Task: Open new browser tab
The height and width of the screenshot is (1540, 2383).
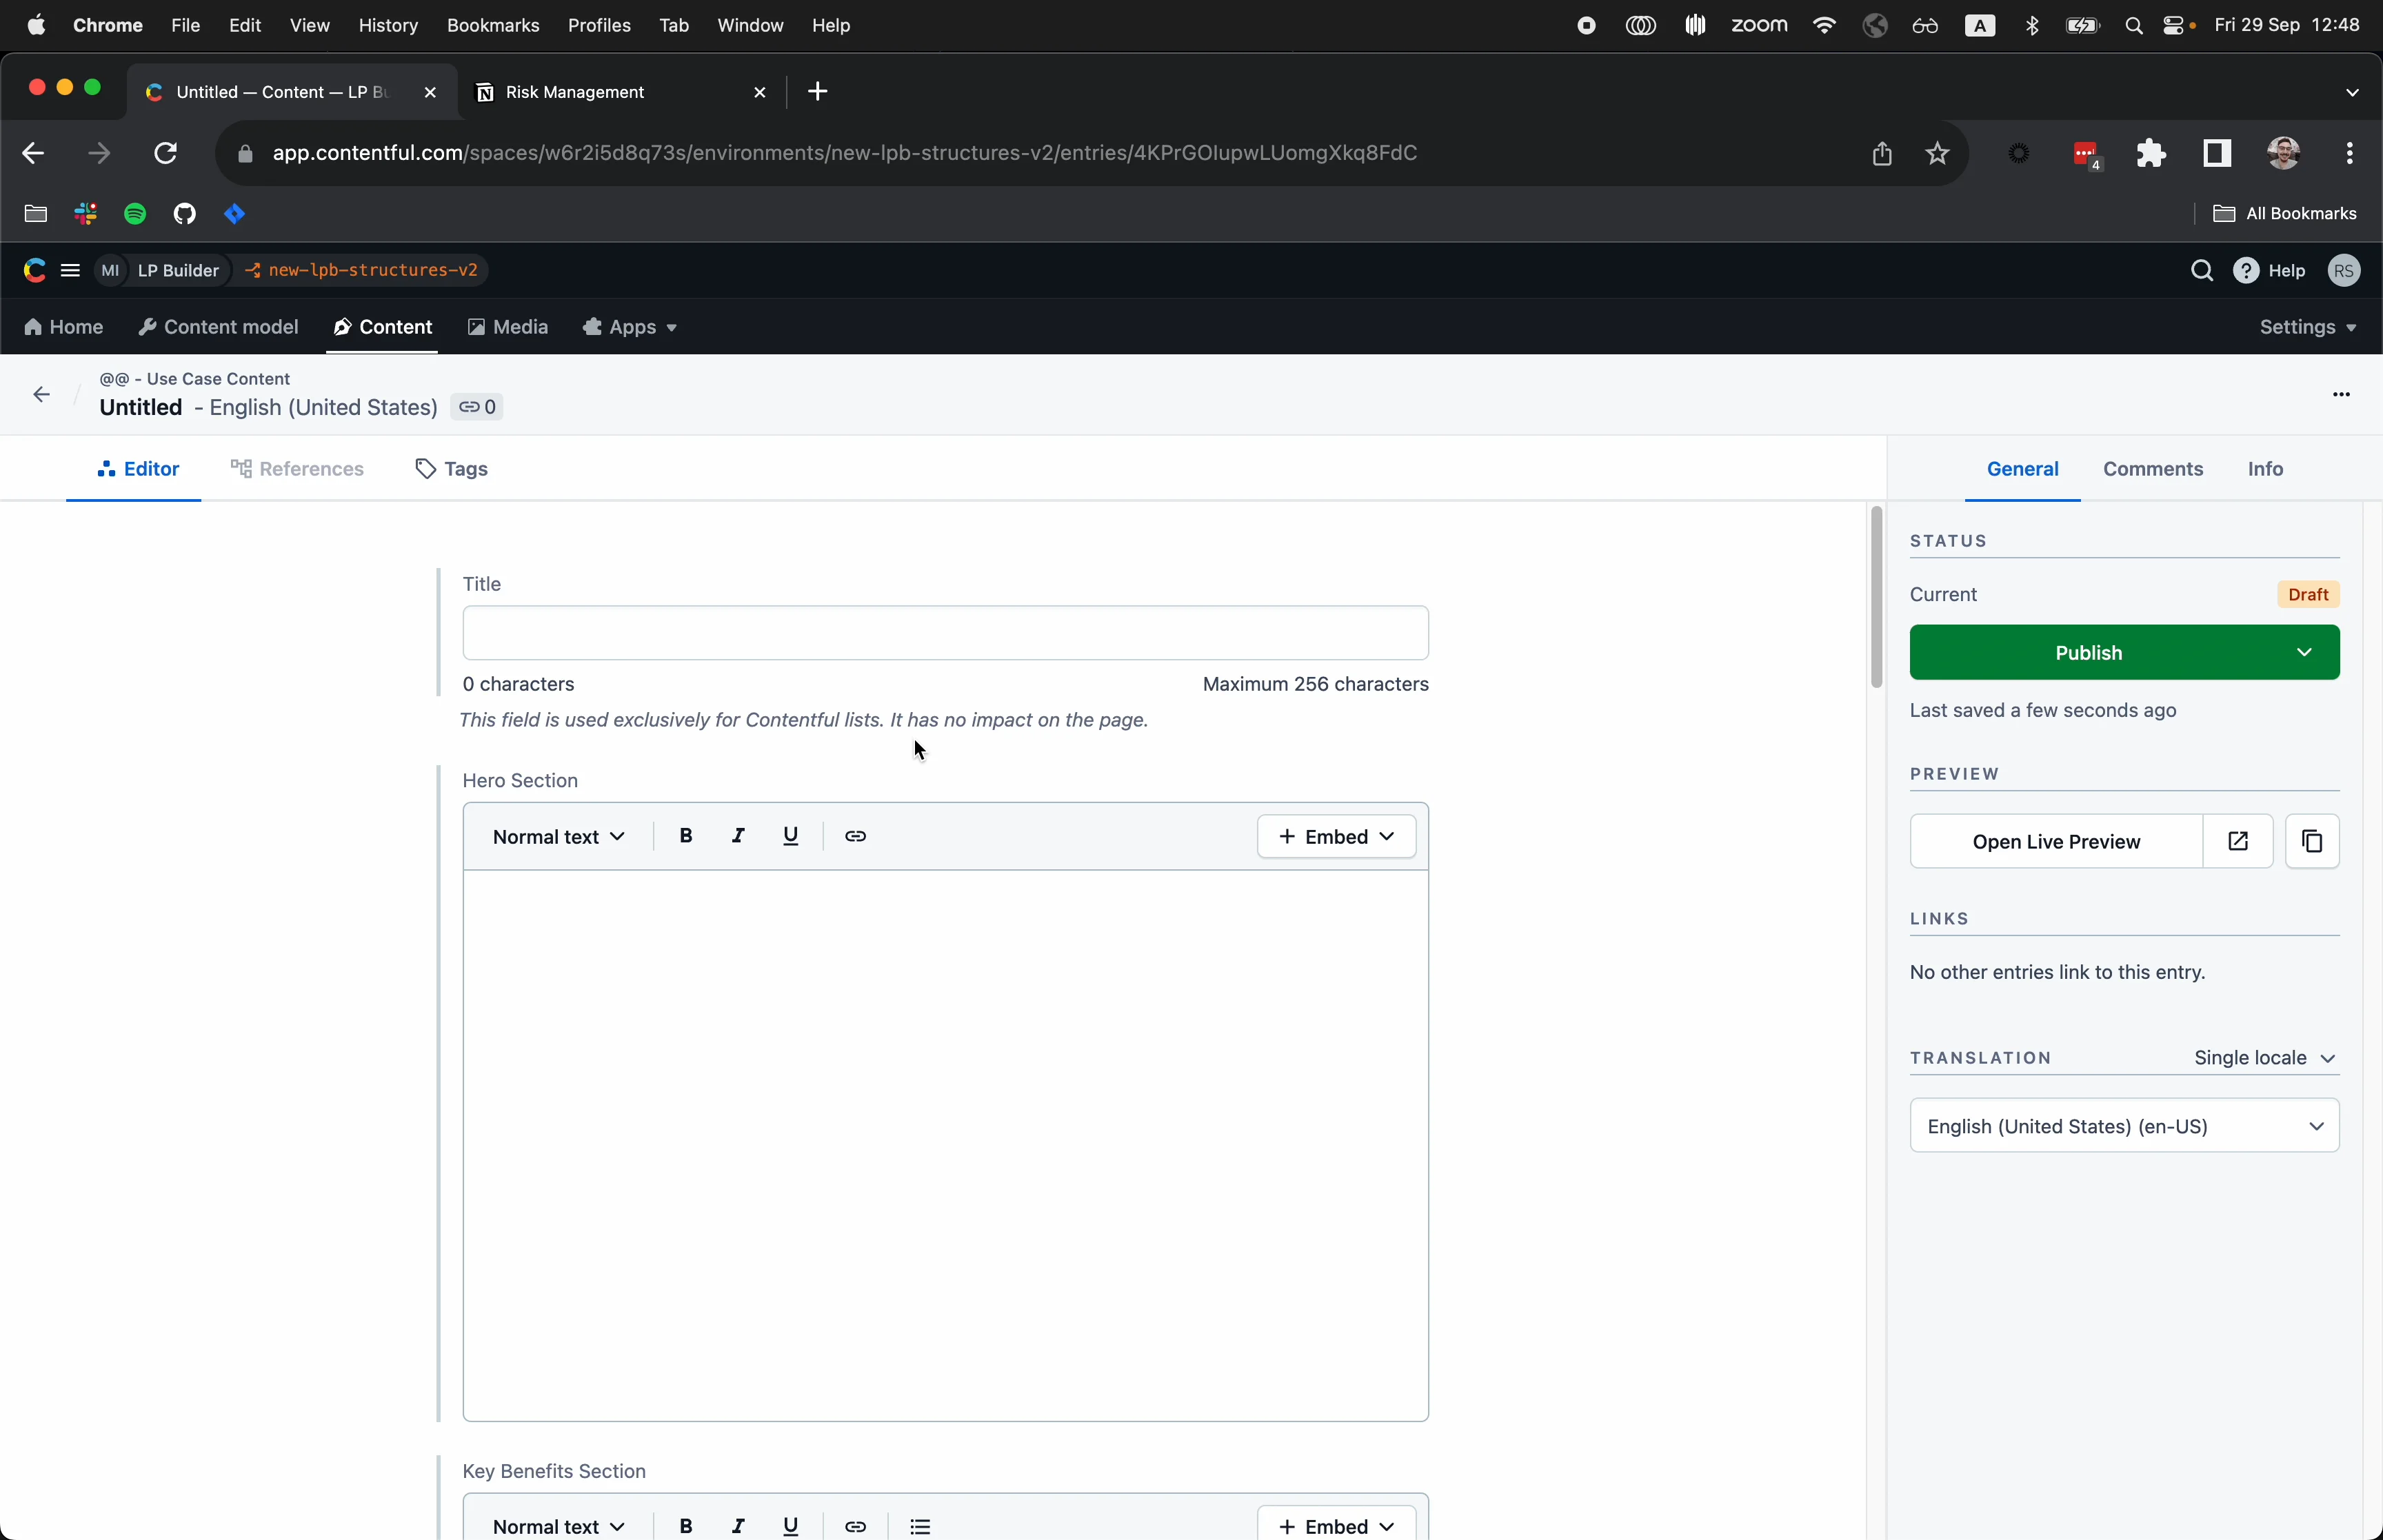Action: (x=817, y=92)
